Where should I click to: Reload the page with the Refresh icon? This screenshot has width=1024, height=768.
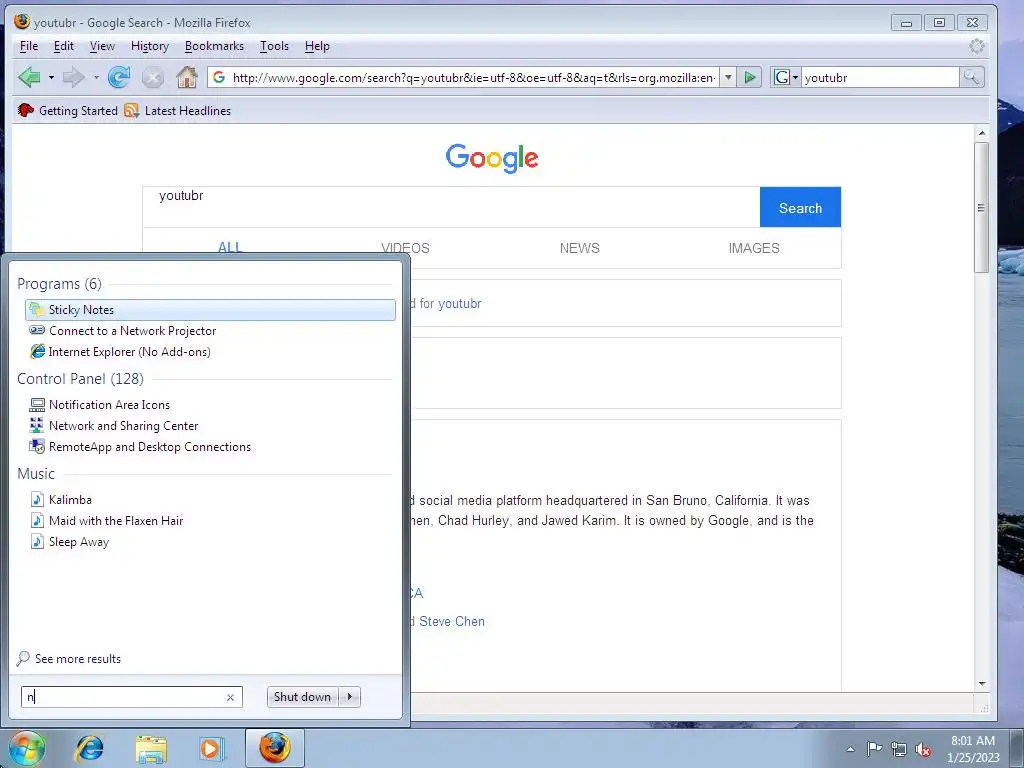pos(119,78)
